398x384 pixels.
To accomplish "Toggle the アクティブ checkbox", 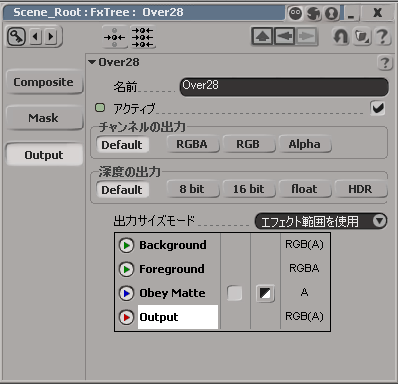I will point(378,108).
